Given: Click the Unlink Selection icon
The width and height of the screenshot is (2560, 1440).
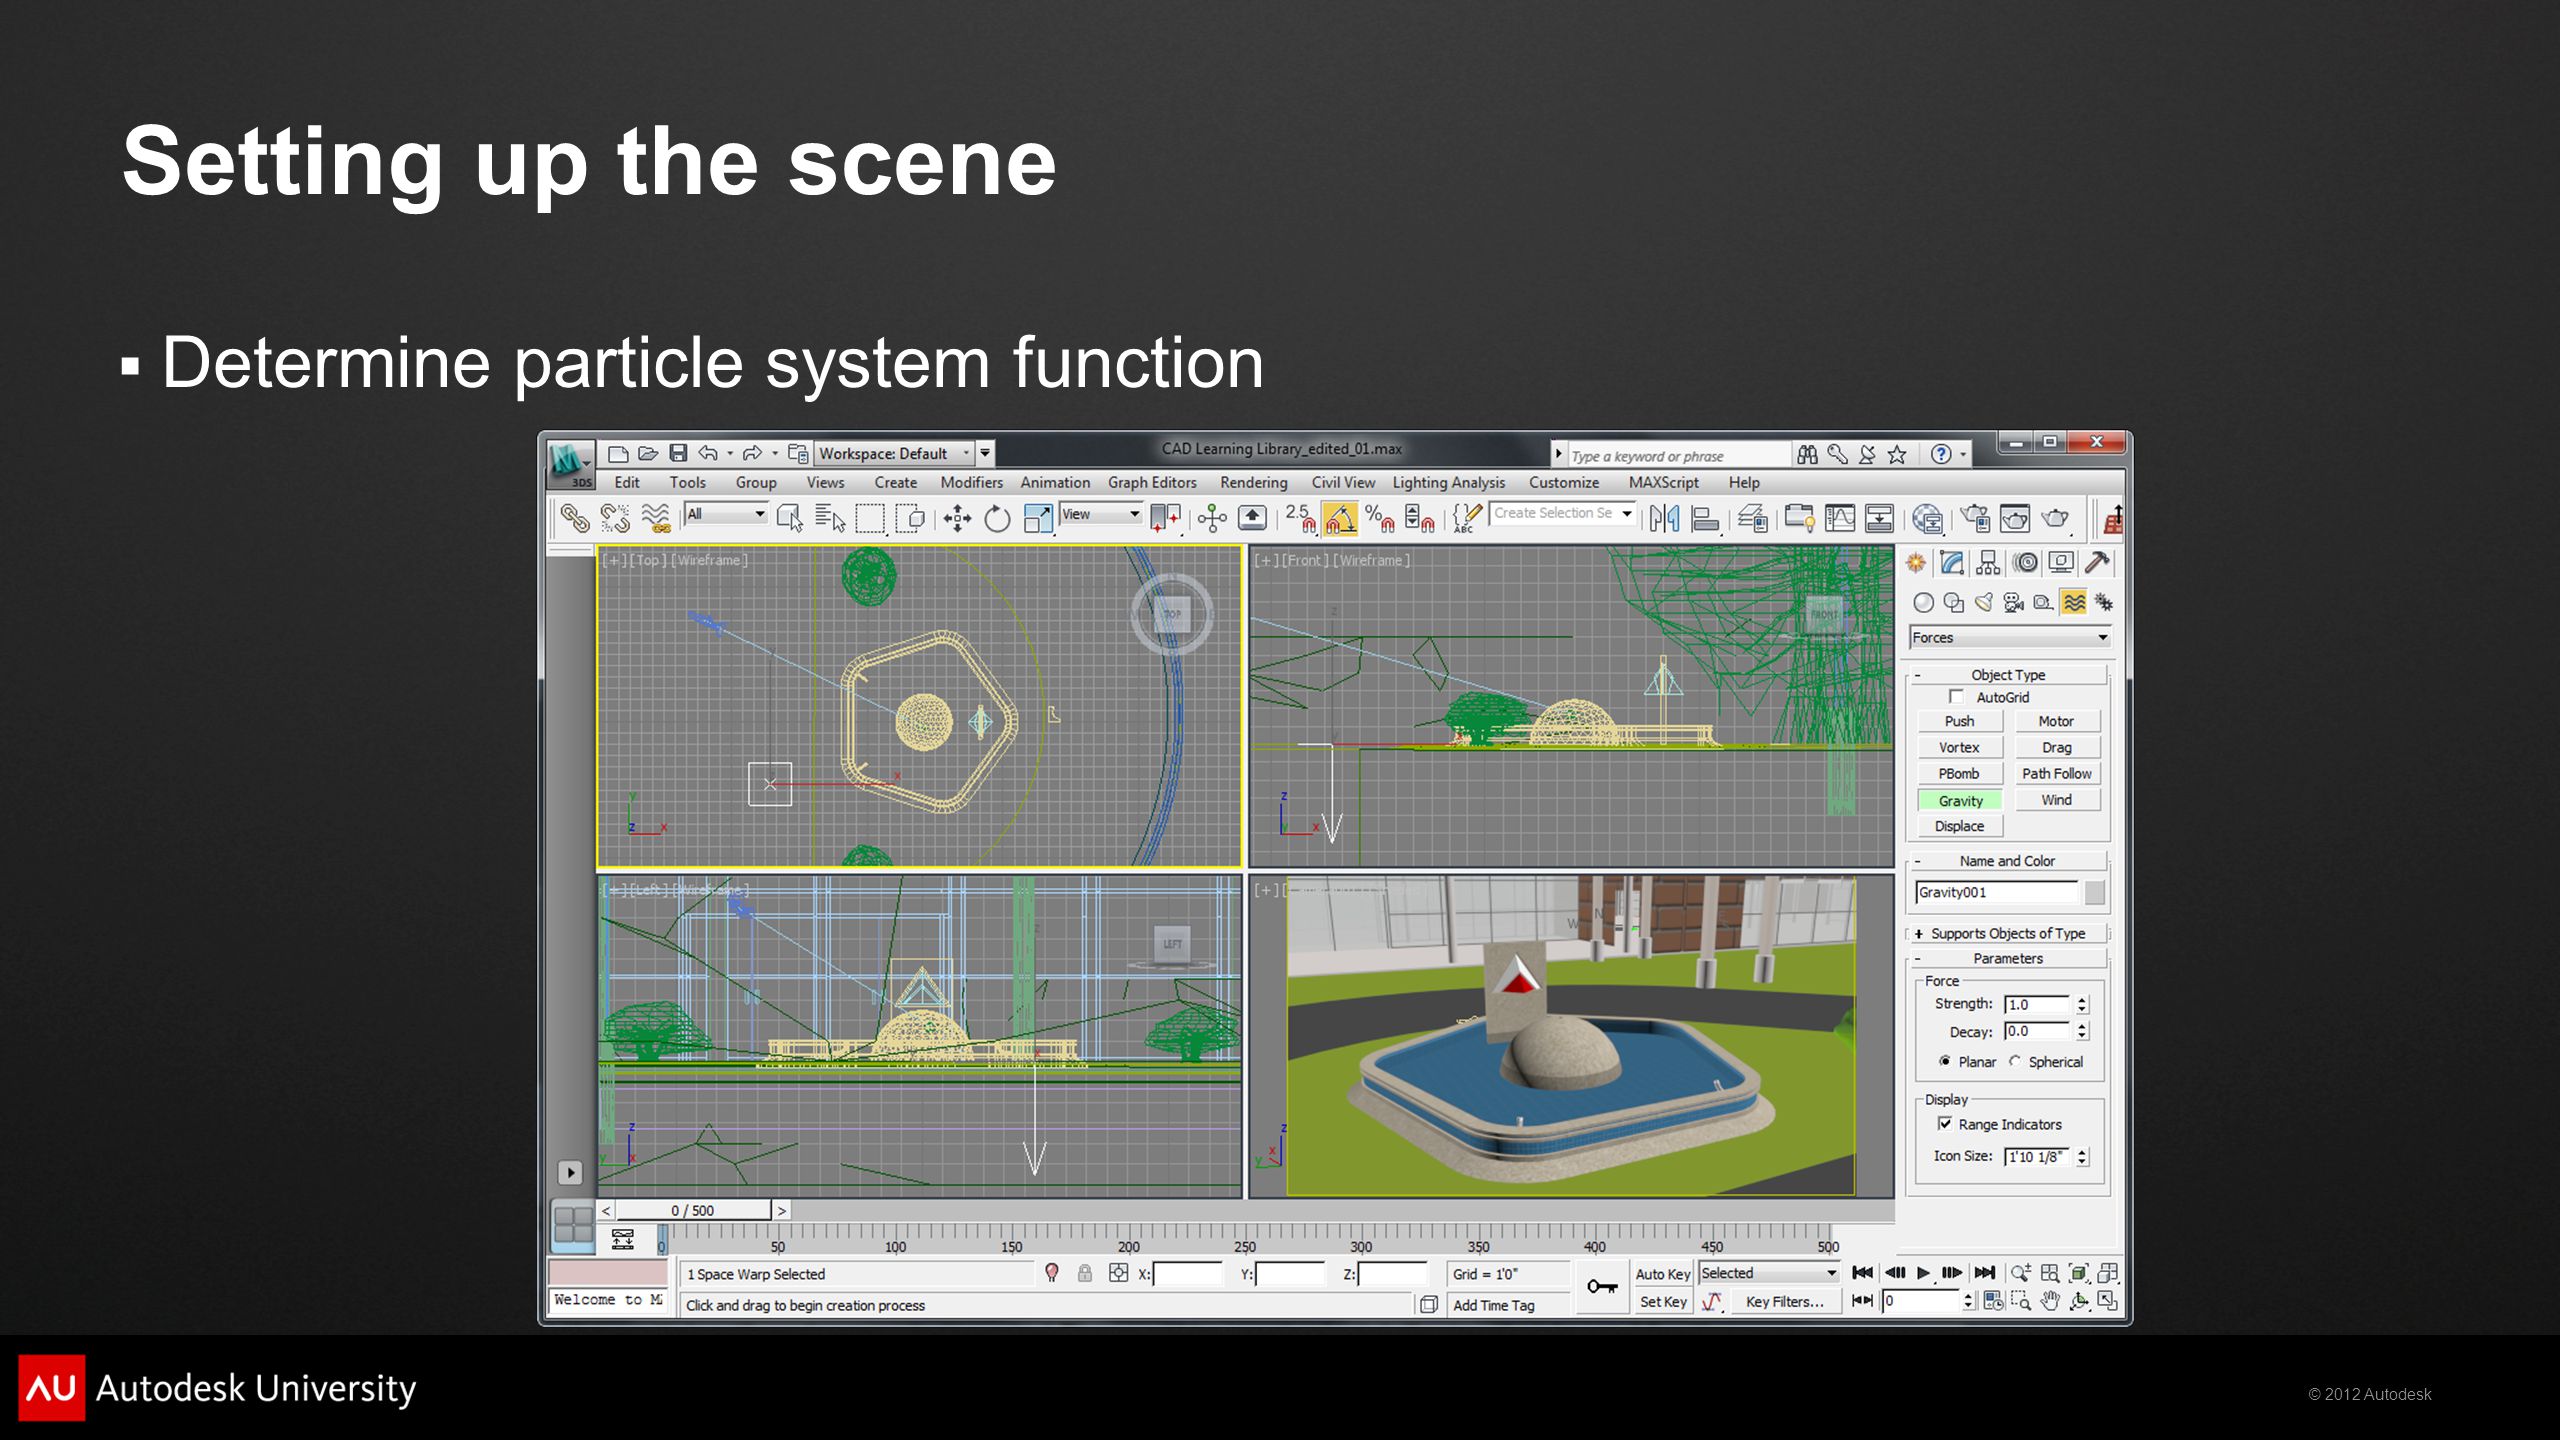Looking at the screenshot, I should 614,518.
